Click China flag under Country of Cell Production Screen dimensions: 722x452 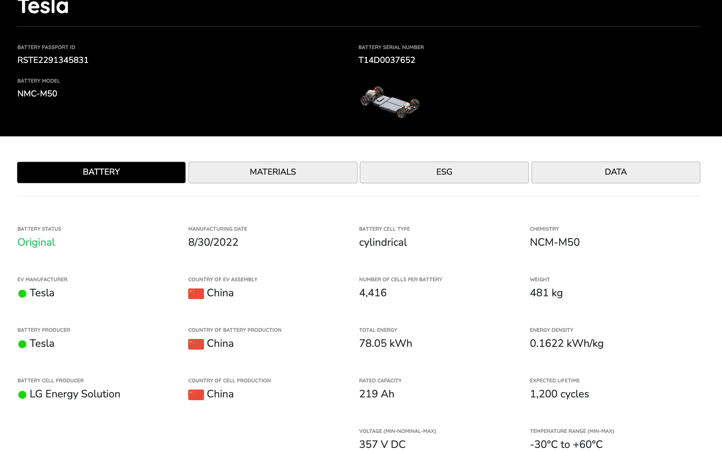tap(196, 395)
